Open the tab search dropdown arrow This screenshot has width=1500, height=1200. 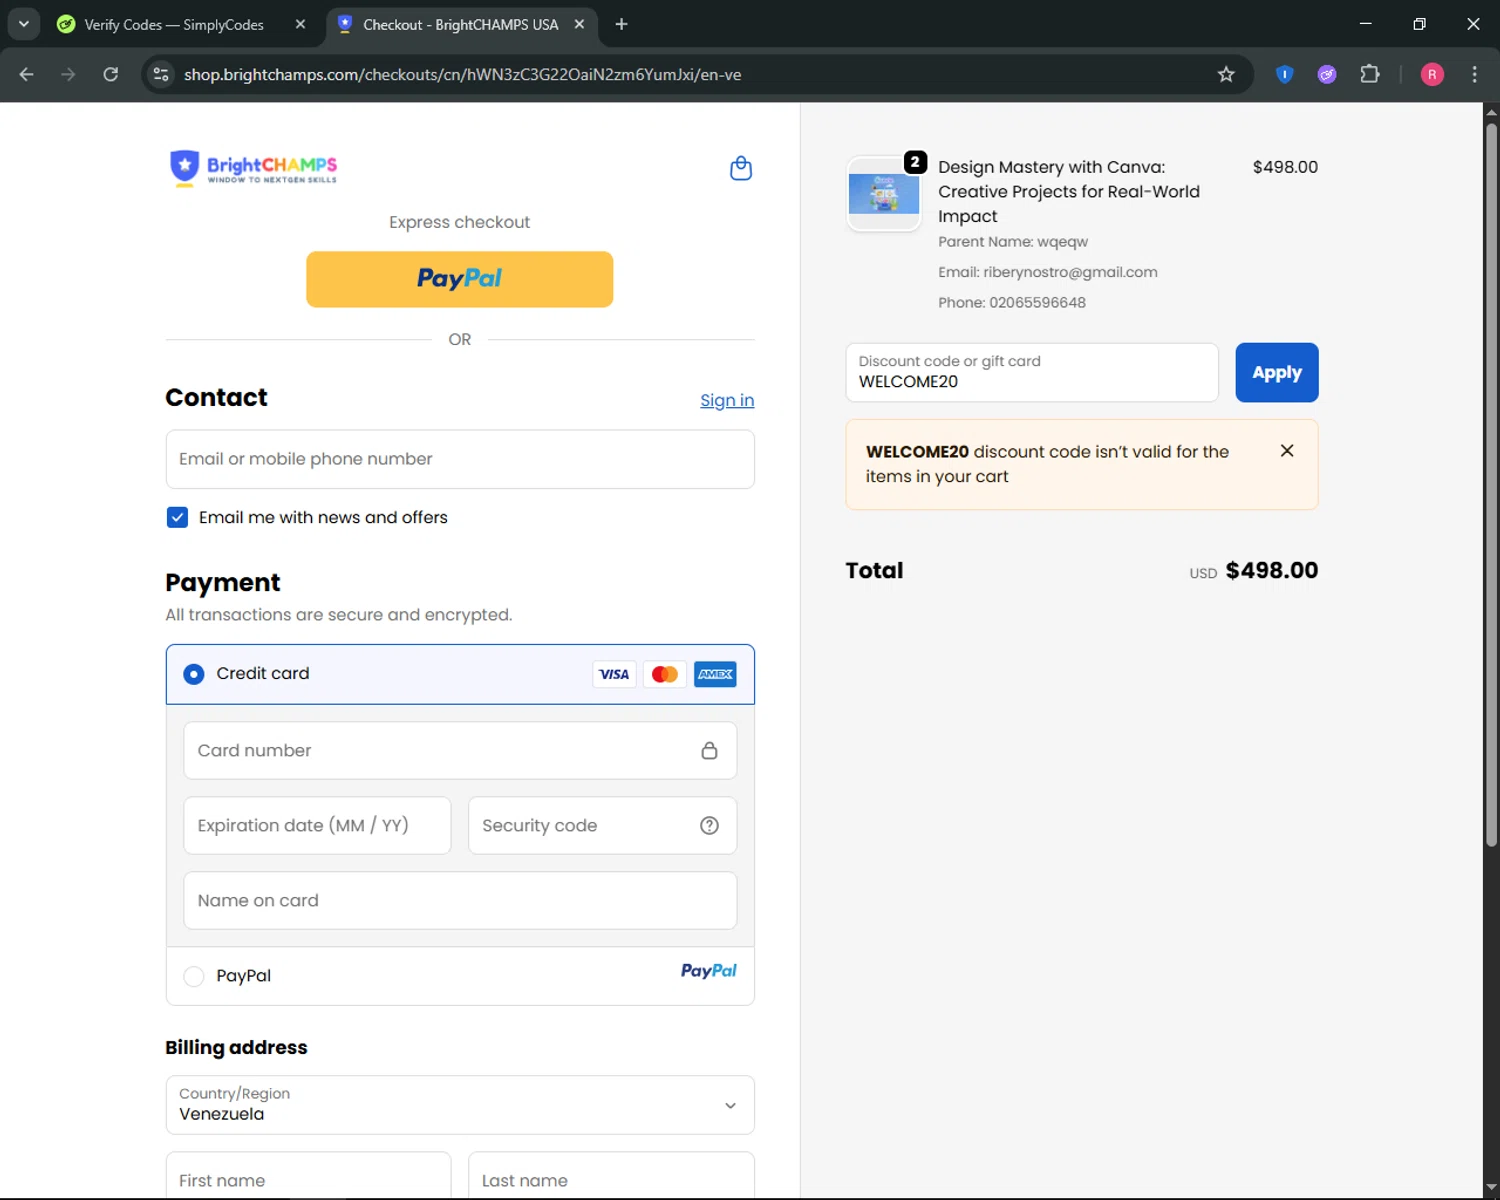[x=23, y=24]
